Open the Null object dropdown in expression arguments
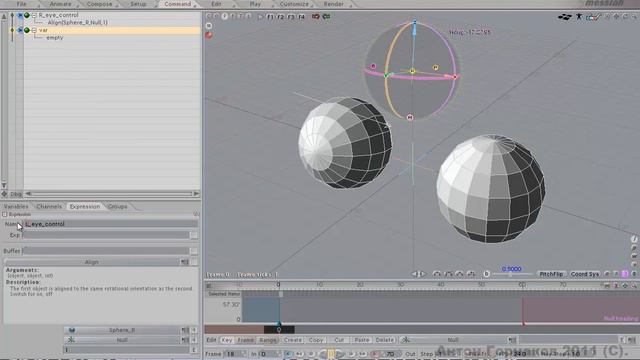640x360 pixels. pos(122,340)
